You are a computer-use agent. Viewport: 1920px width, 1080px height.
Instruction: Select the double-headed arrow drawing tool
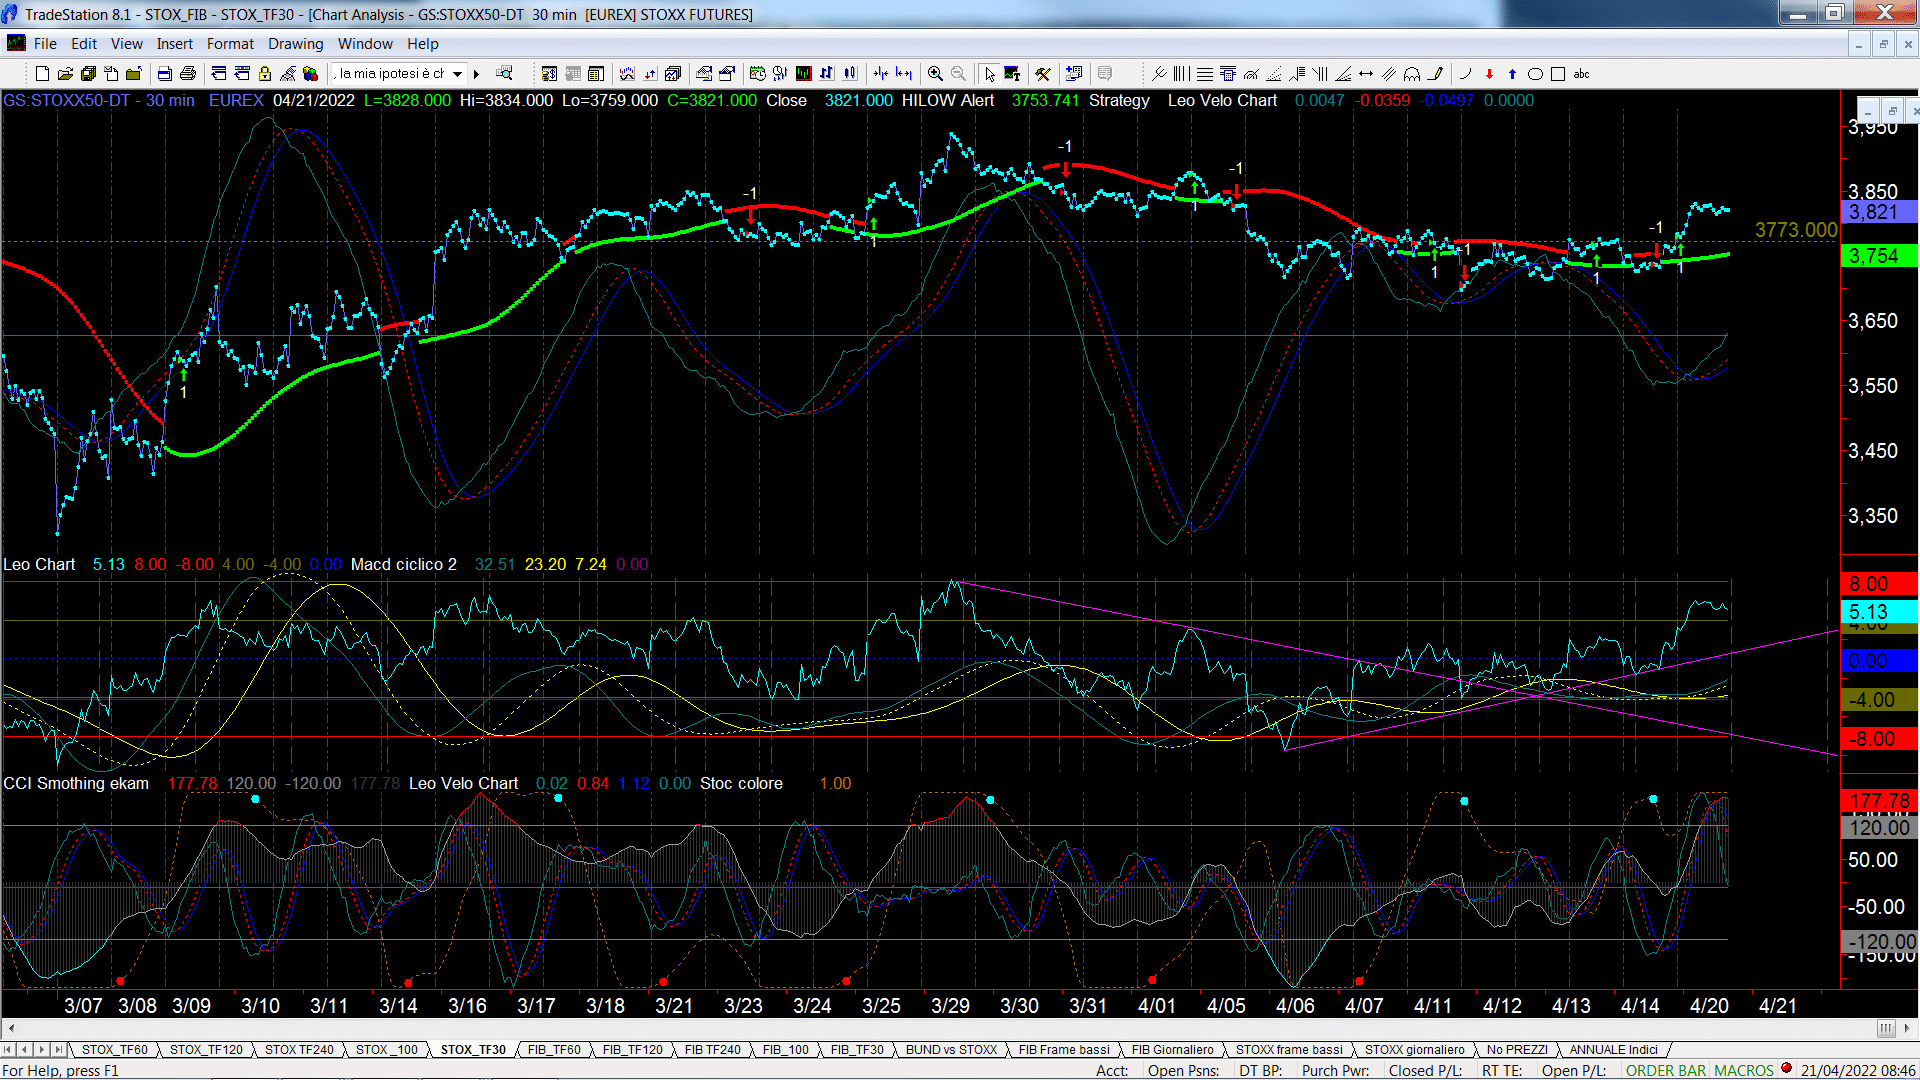1366,74
